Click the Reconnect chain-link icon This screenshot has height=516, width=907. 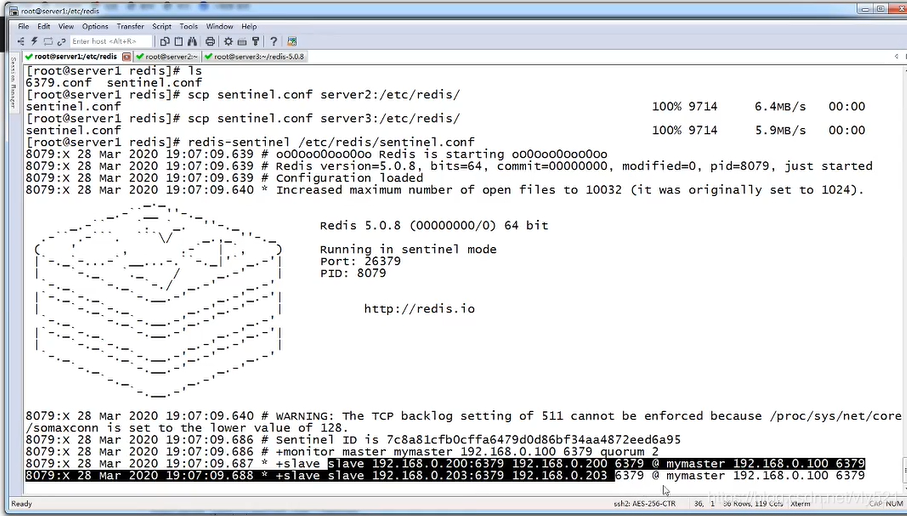point(61,41)
